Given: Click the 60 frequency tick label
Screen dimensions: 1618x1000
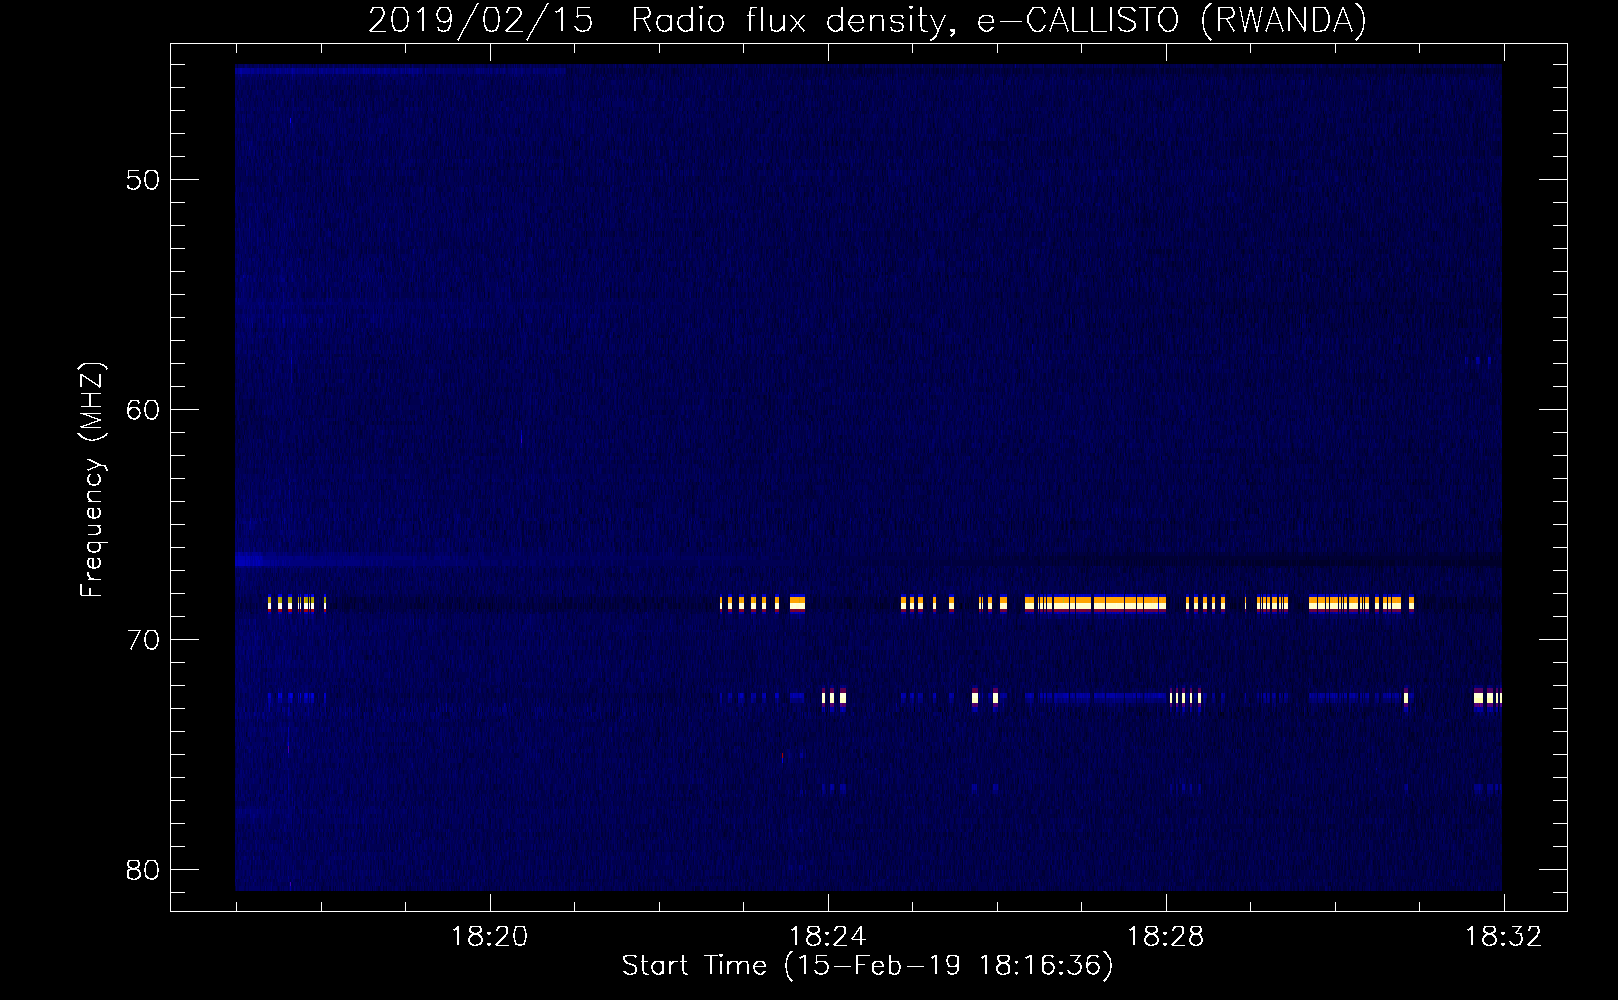Looking at the screenshot, I should pyautogui.click(x=143, y=410).
